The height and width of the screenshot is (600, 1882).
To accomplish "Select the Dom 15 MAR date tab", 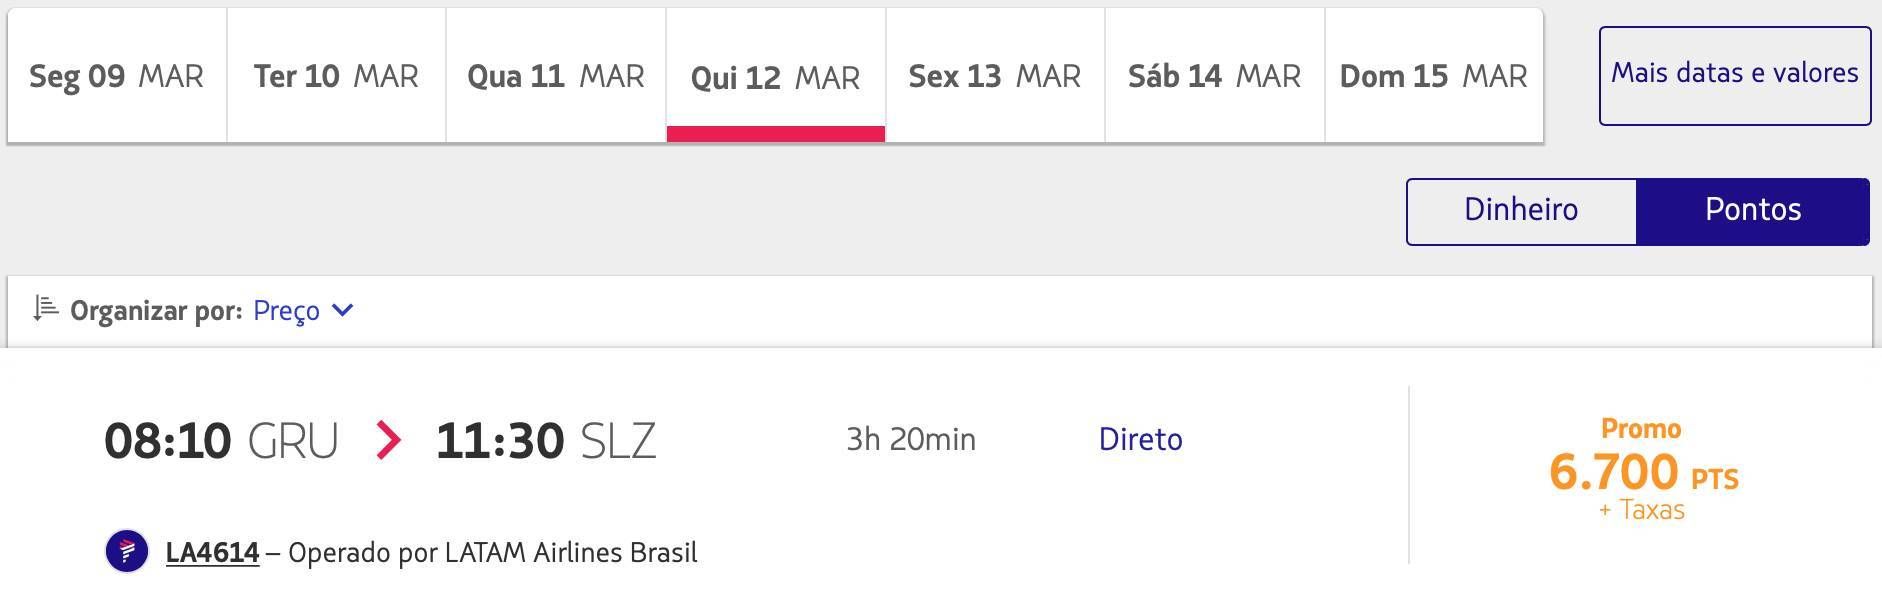I will coord(1434,76).
